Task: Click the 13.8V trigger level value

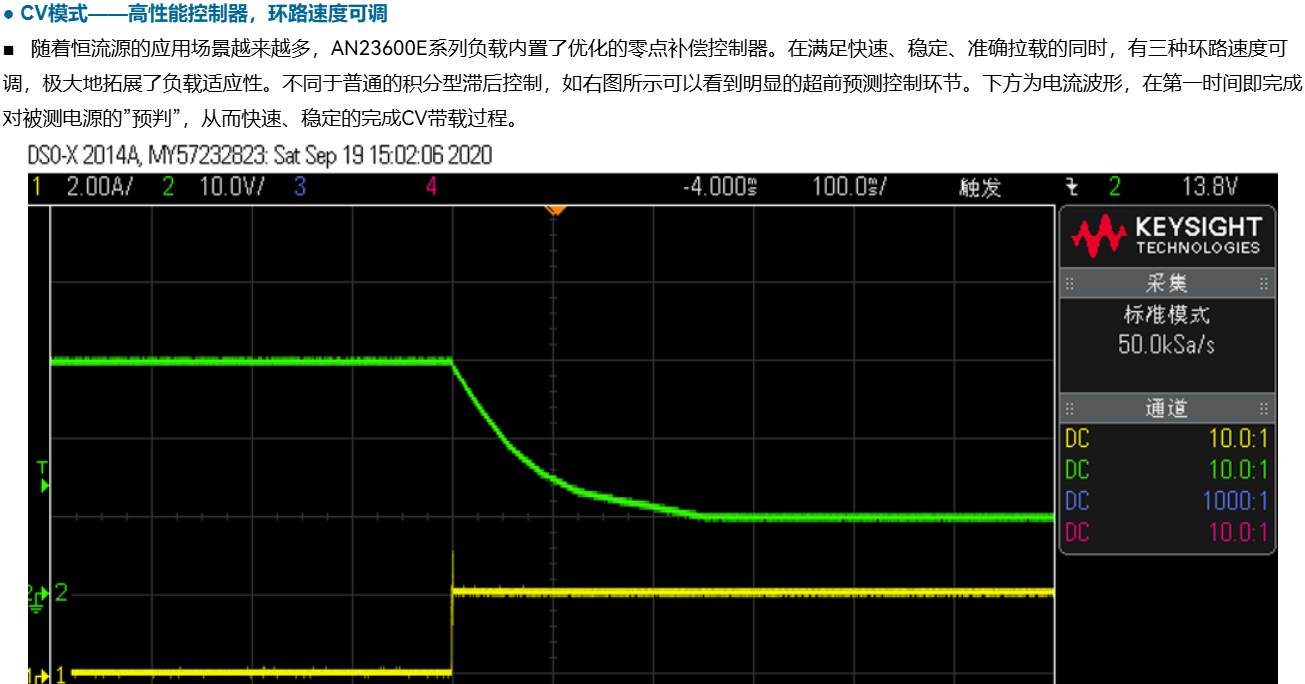Action: coord(1210,187)
